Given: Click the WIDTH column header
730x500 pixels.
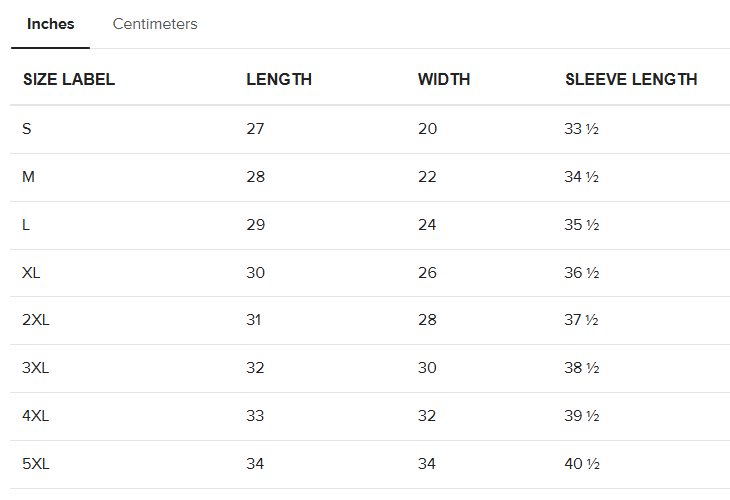Looking at the screenshot, I should click(444, 79).
